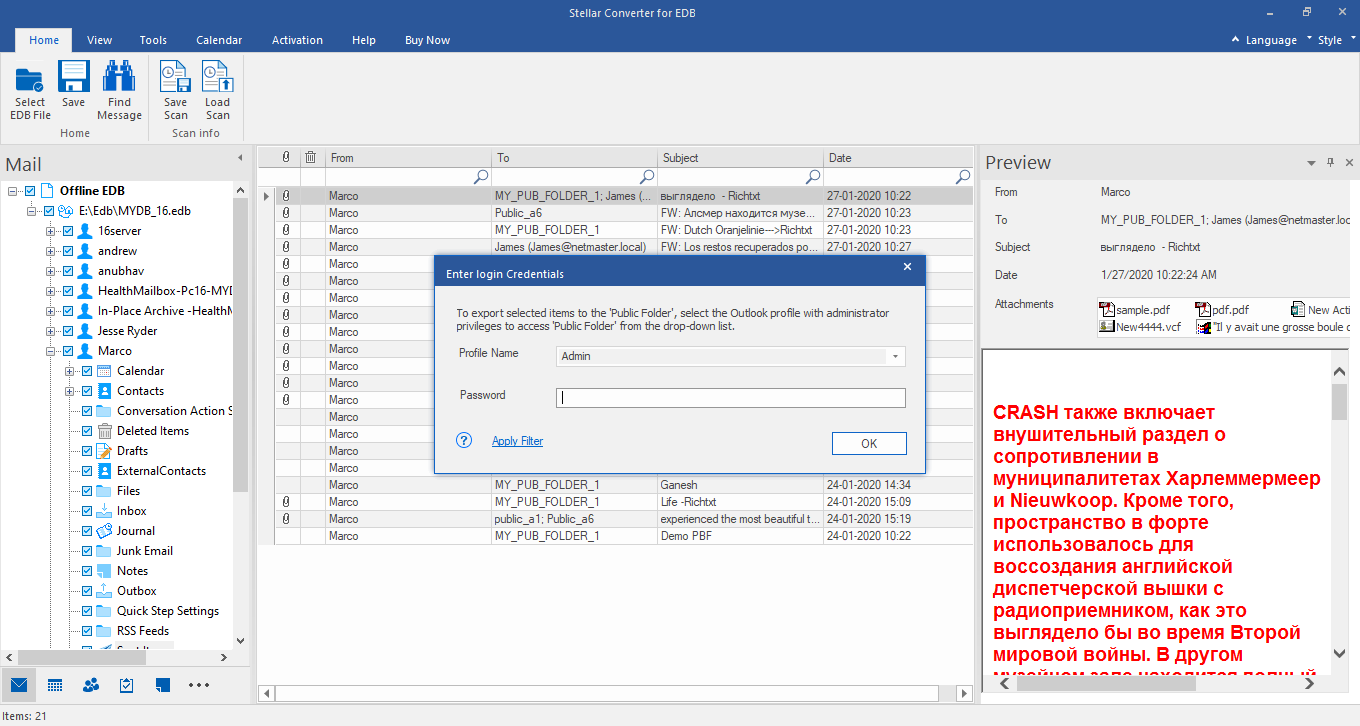1360x726 pixels.
Task: Open the Language dropdown menu
Action: point(1270,40)
